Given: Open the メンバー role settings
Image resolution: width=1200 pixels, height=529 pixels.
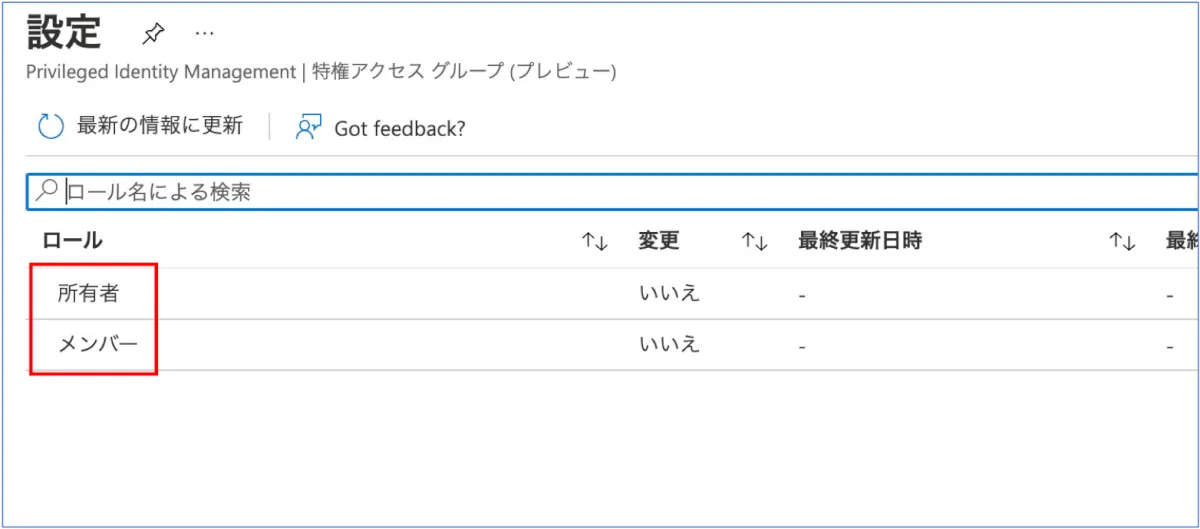Looking at the screenshot, I should pos(98,345).
